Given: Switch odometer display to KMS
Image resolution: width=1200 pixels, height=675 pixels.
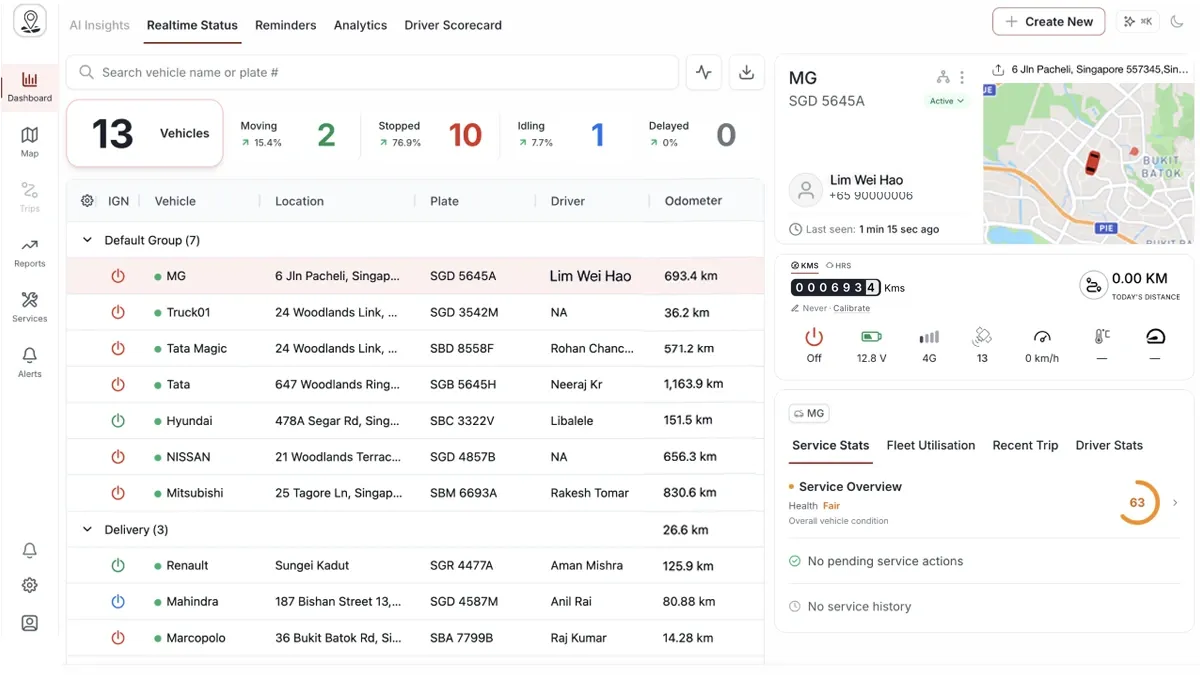Looking at the screenshot, I should 805,266.
